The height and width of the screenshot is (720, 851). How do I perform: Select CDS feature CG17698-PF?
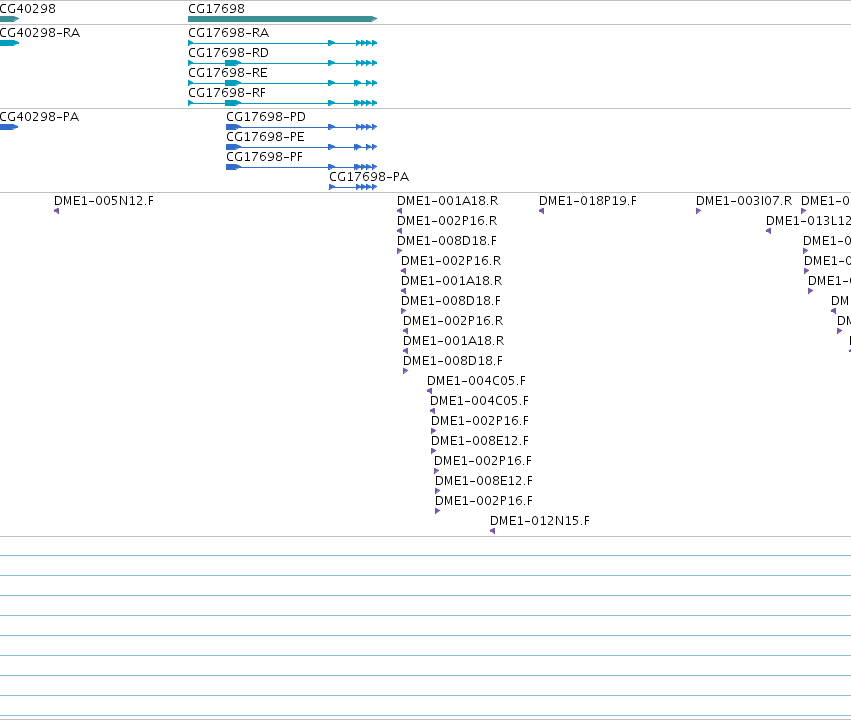pyautogui.click(x=264, y=157)
